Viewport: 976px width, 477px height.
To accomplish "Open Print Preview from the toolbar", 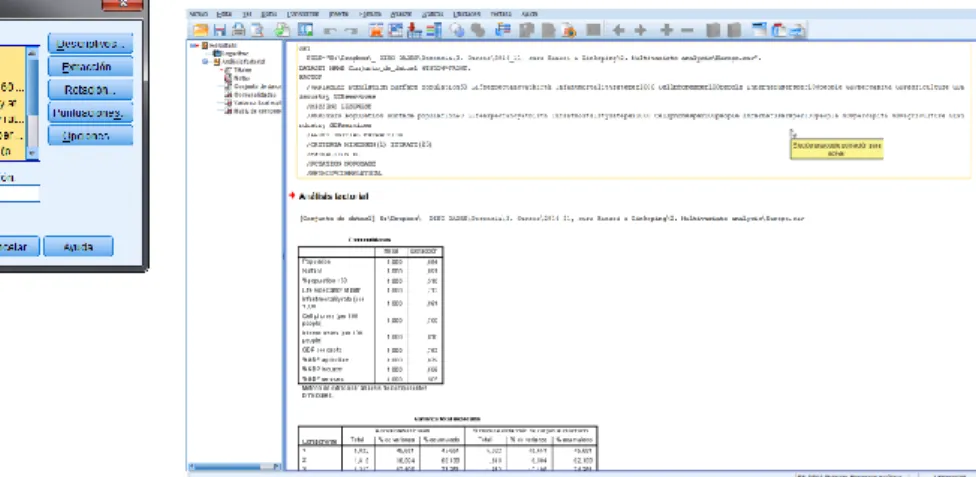I will 257,30.
